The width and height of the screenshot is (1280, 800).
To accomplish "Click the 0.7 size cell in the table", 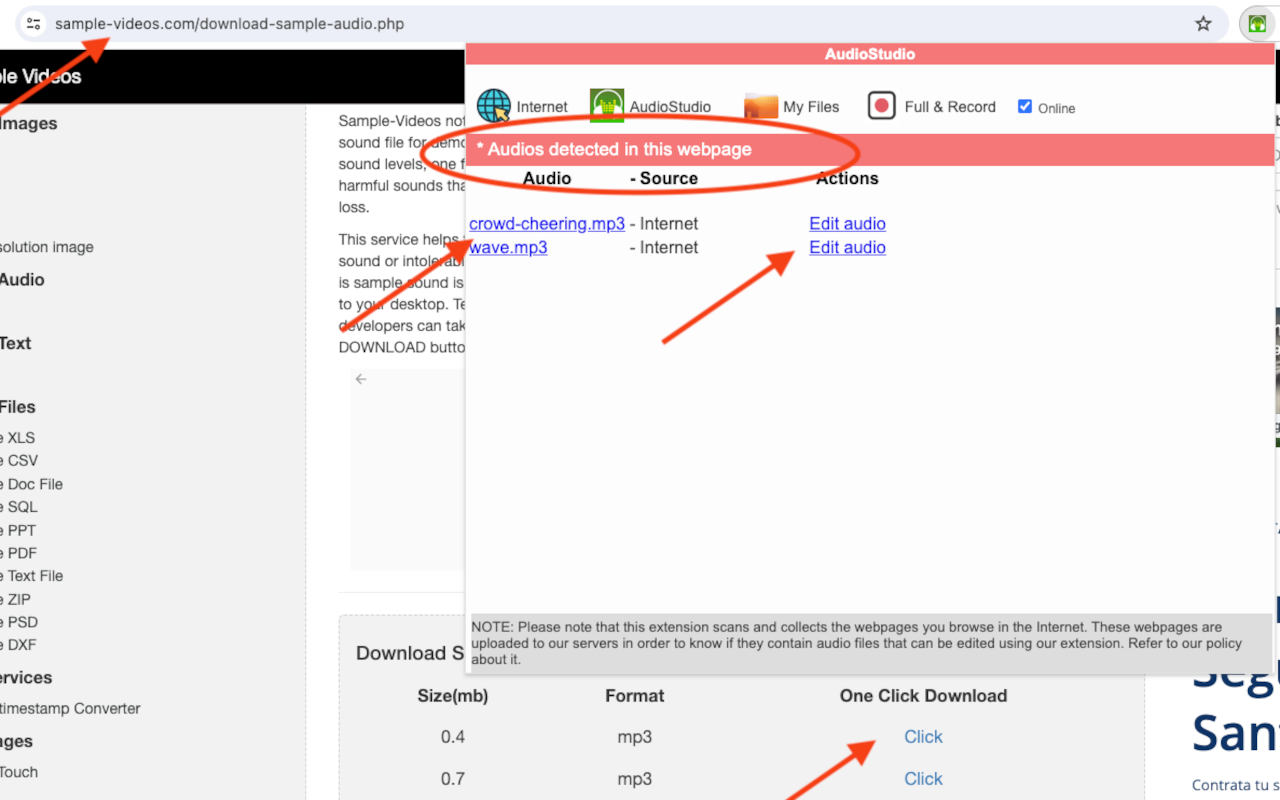I will 453,779.
